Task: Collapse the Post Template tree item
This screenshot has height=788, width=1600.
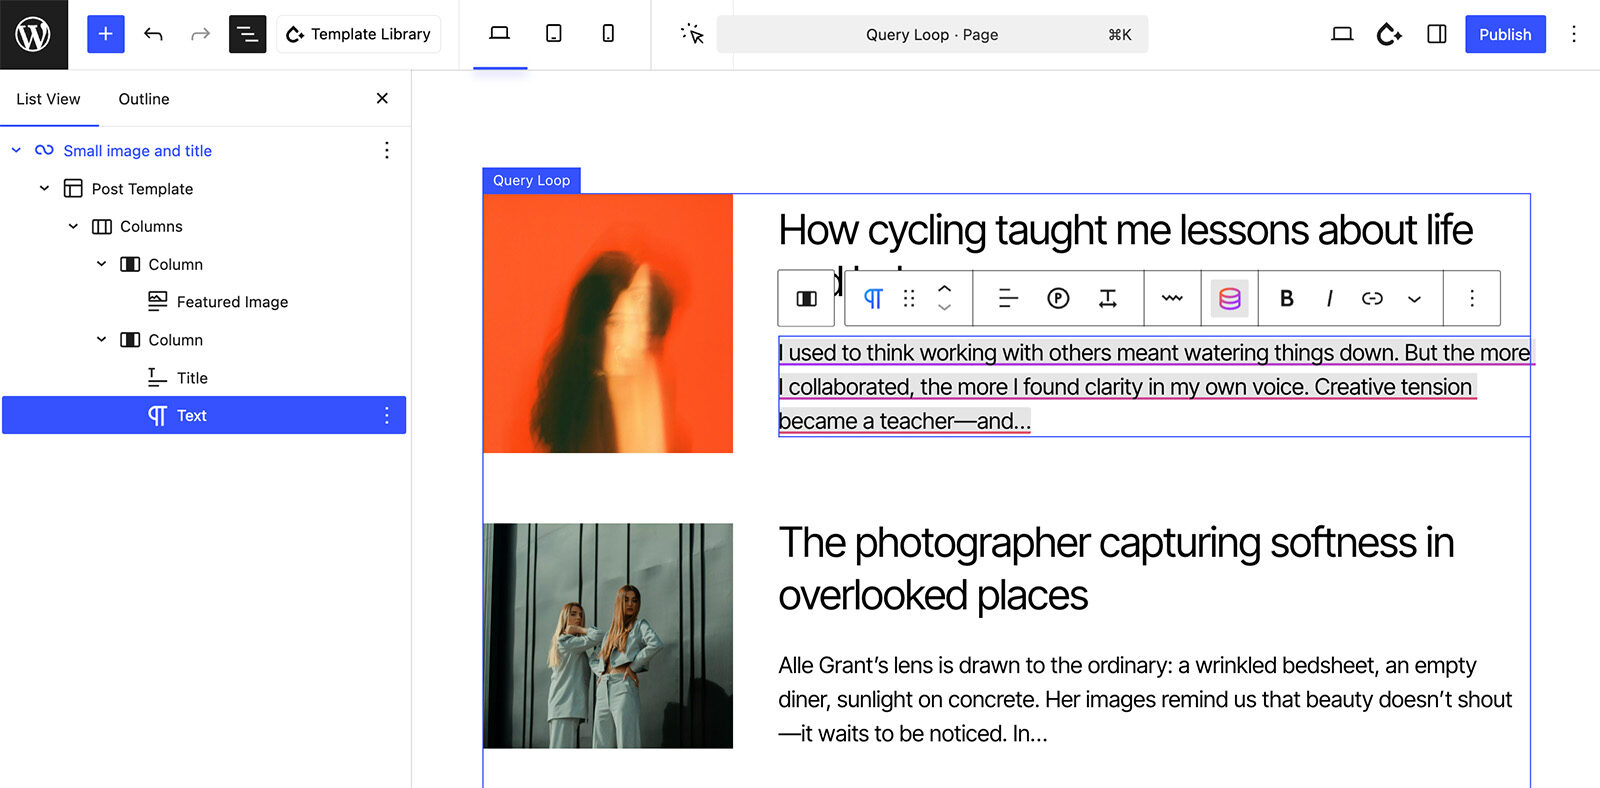Action: point(44,188)
